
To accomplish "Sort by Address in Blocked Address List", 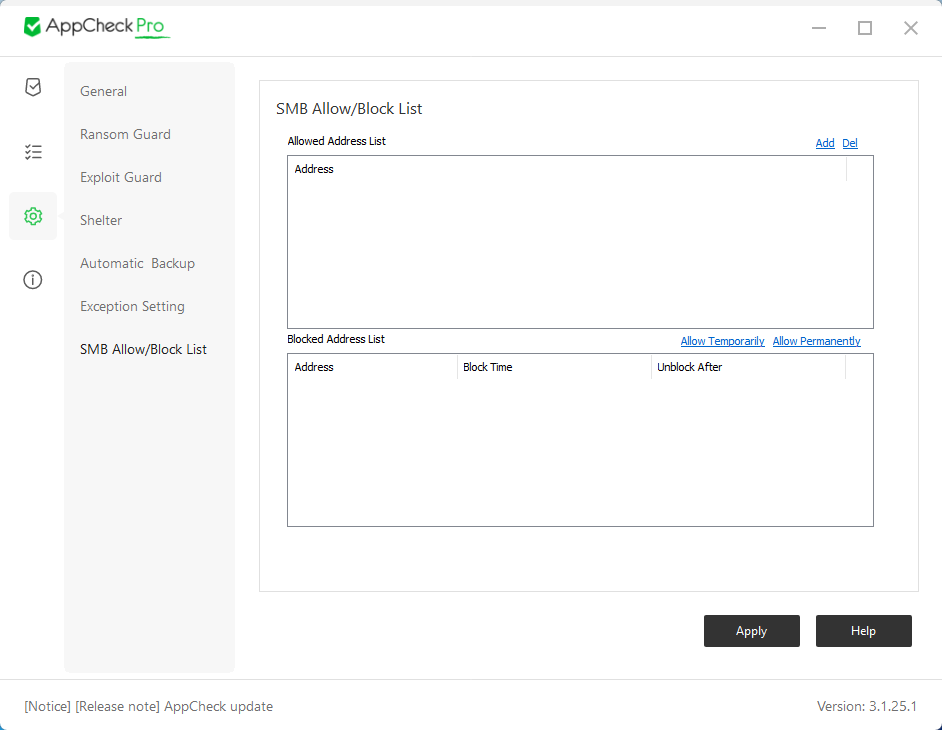I will (x=372, y=367).
